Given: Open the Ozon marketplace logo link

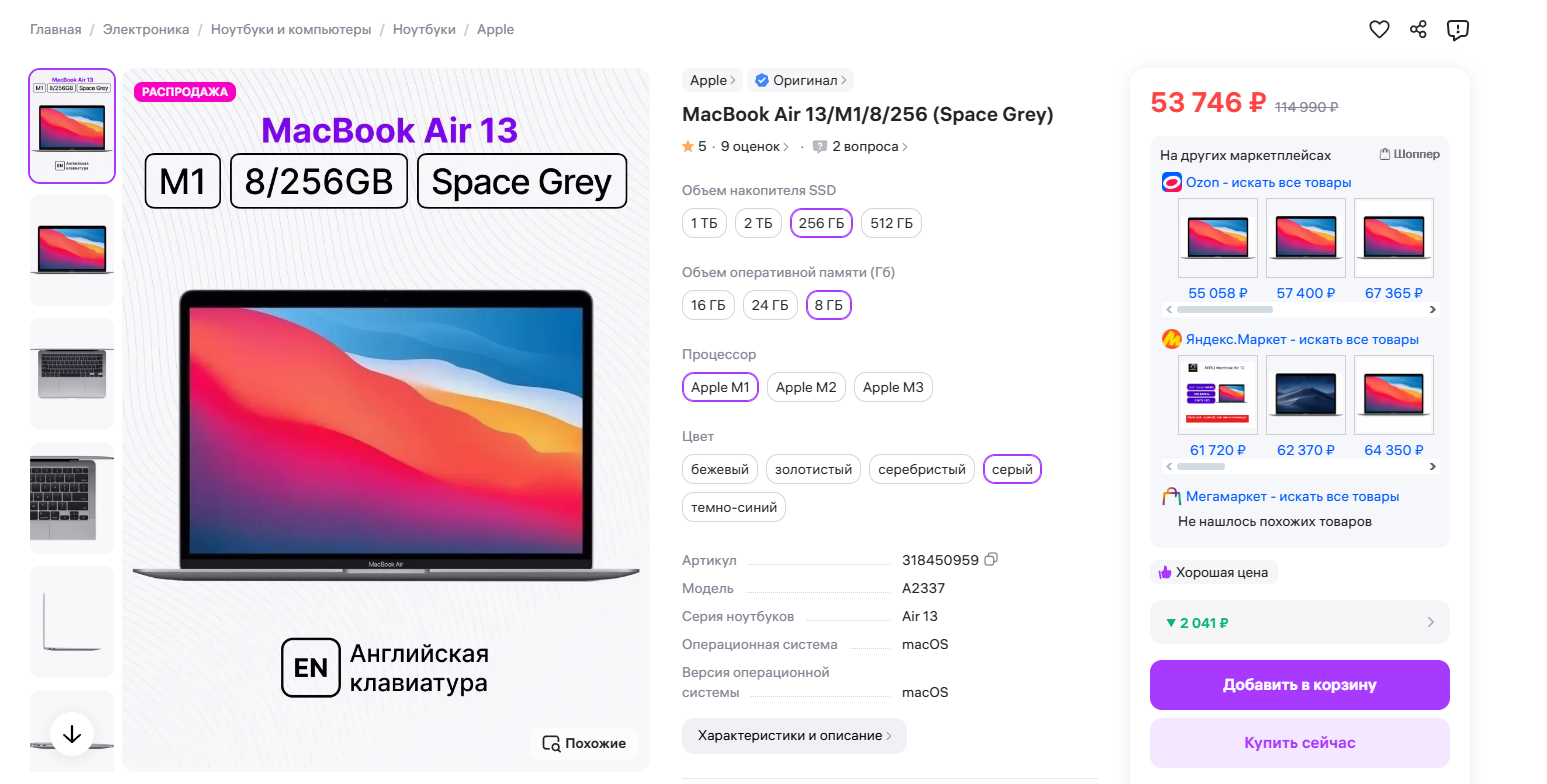Looking at the screenshot, I should point(1172,183).
